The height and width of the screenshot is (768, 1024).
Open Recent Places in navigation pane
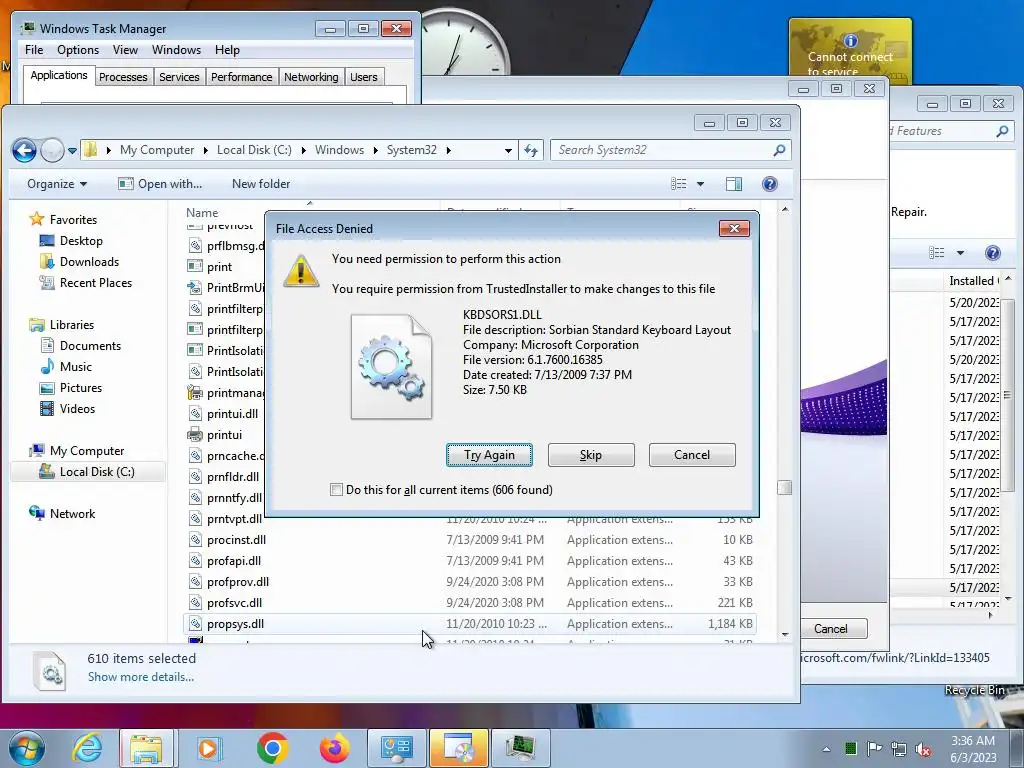point(86,283)
